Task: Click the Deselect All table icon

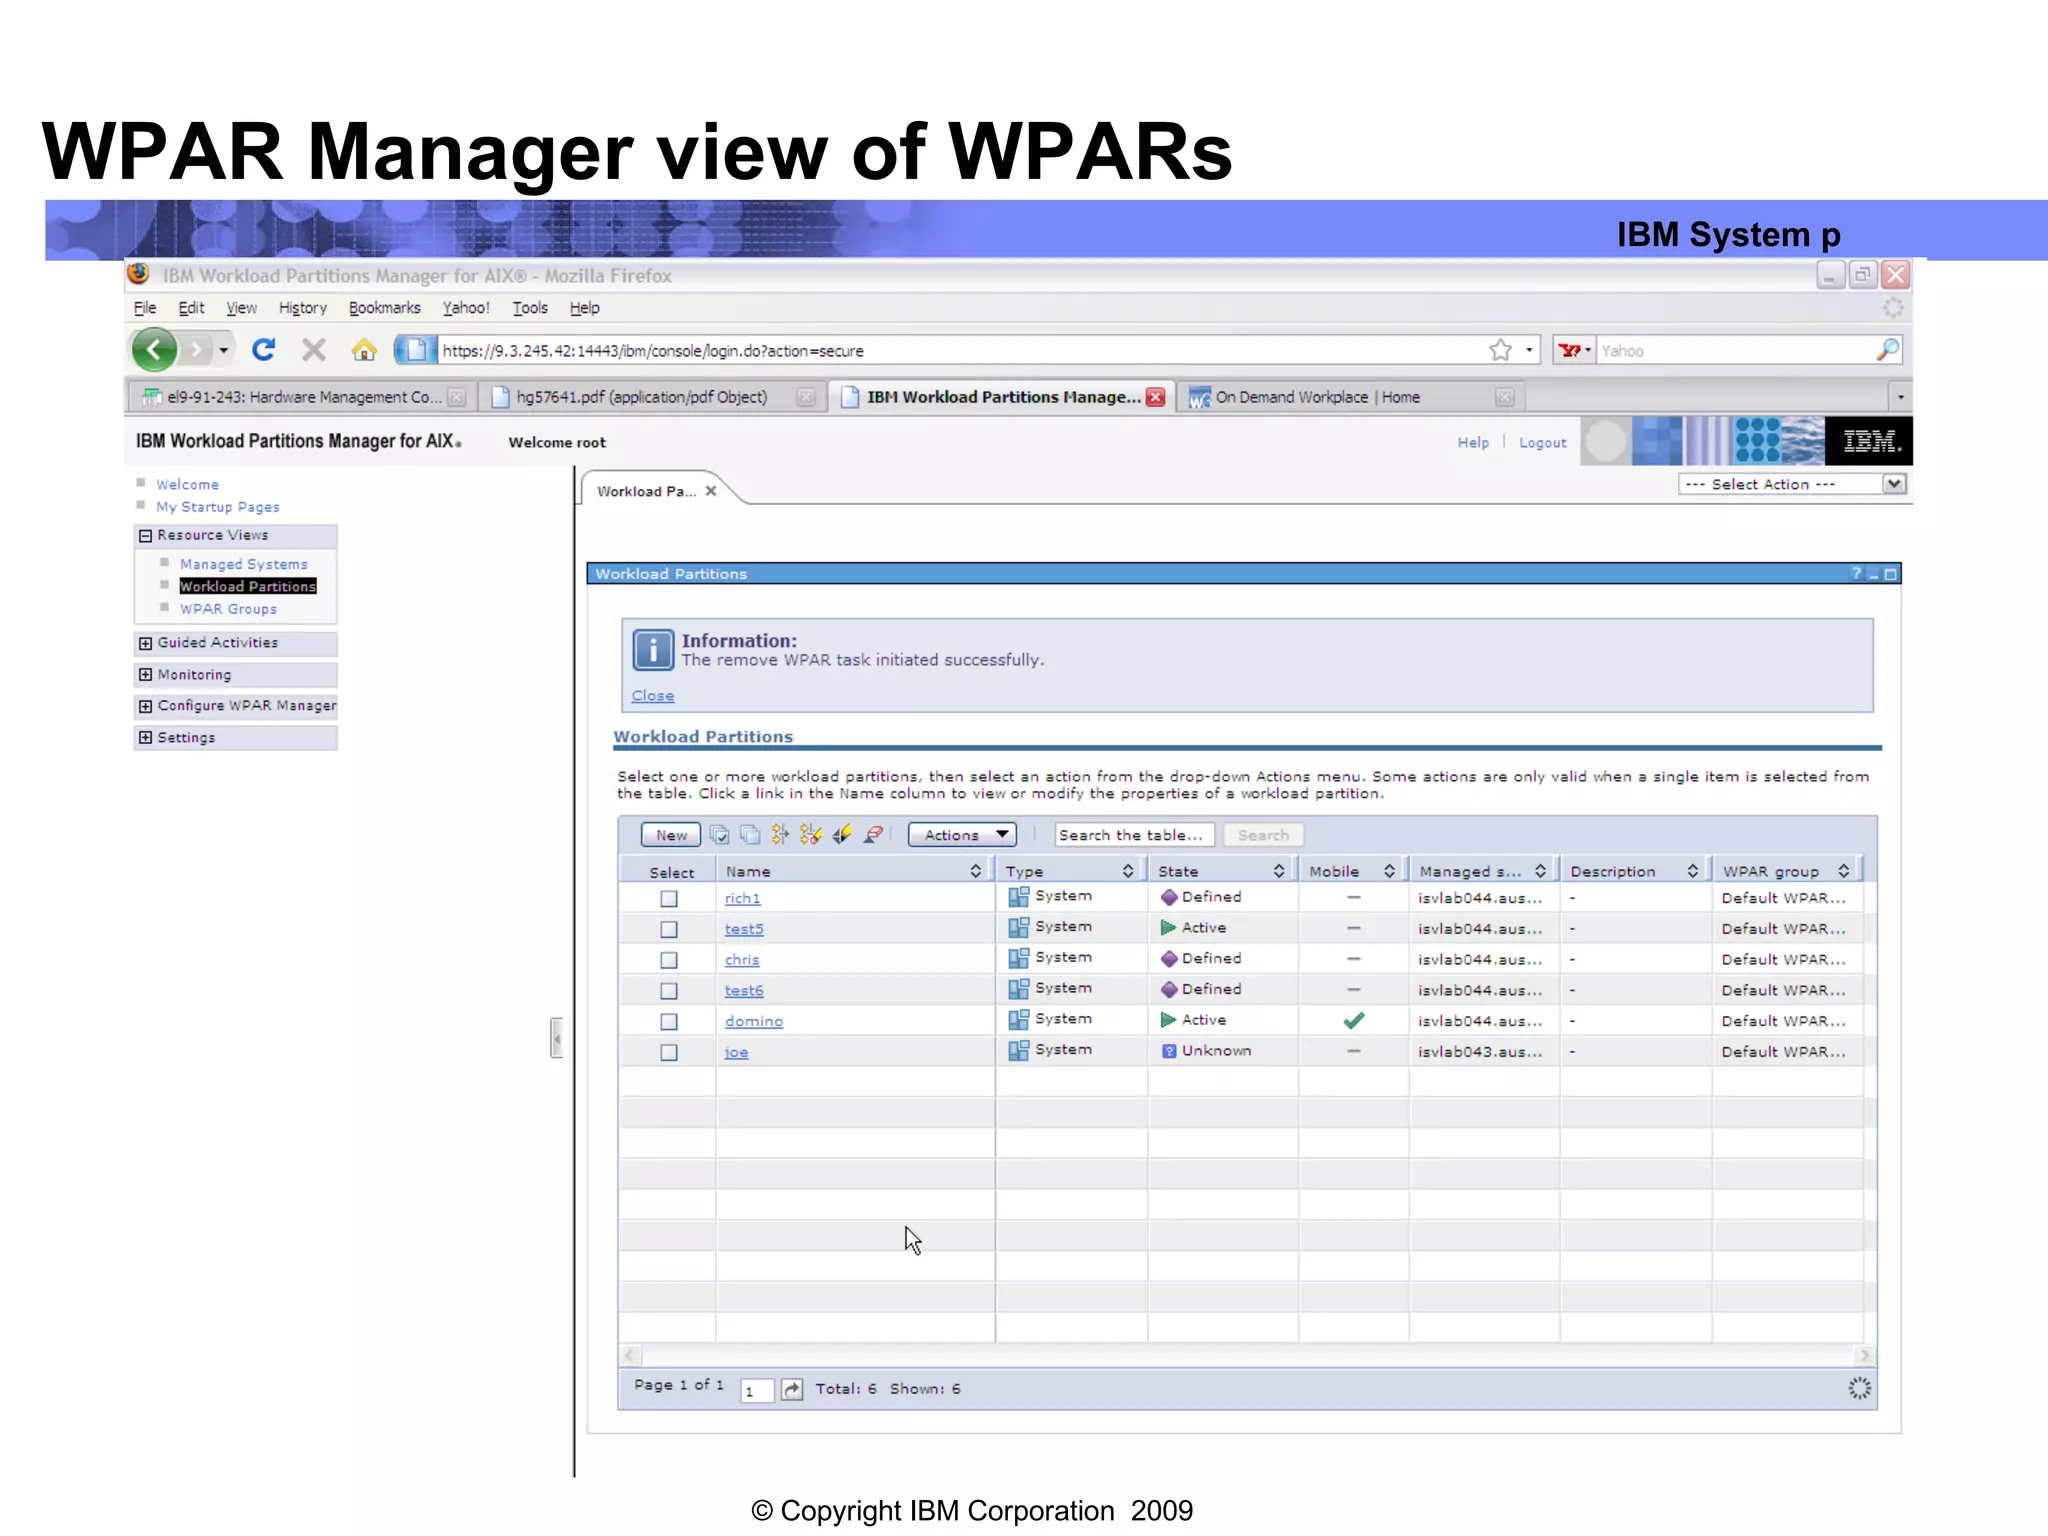Action: pos(750,835)
